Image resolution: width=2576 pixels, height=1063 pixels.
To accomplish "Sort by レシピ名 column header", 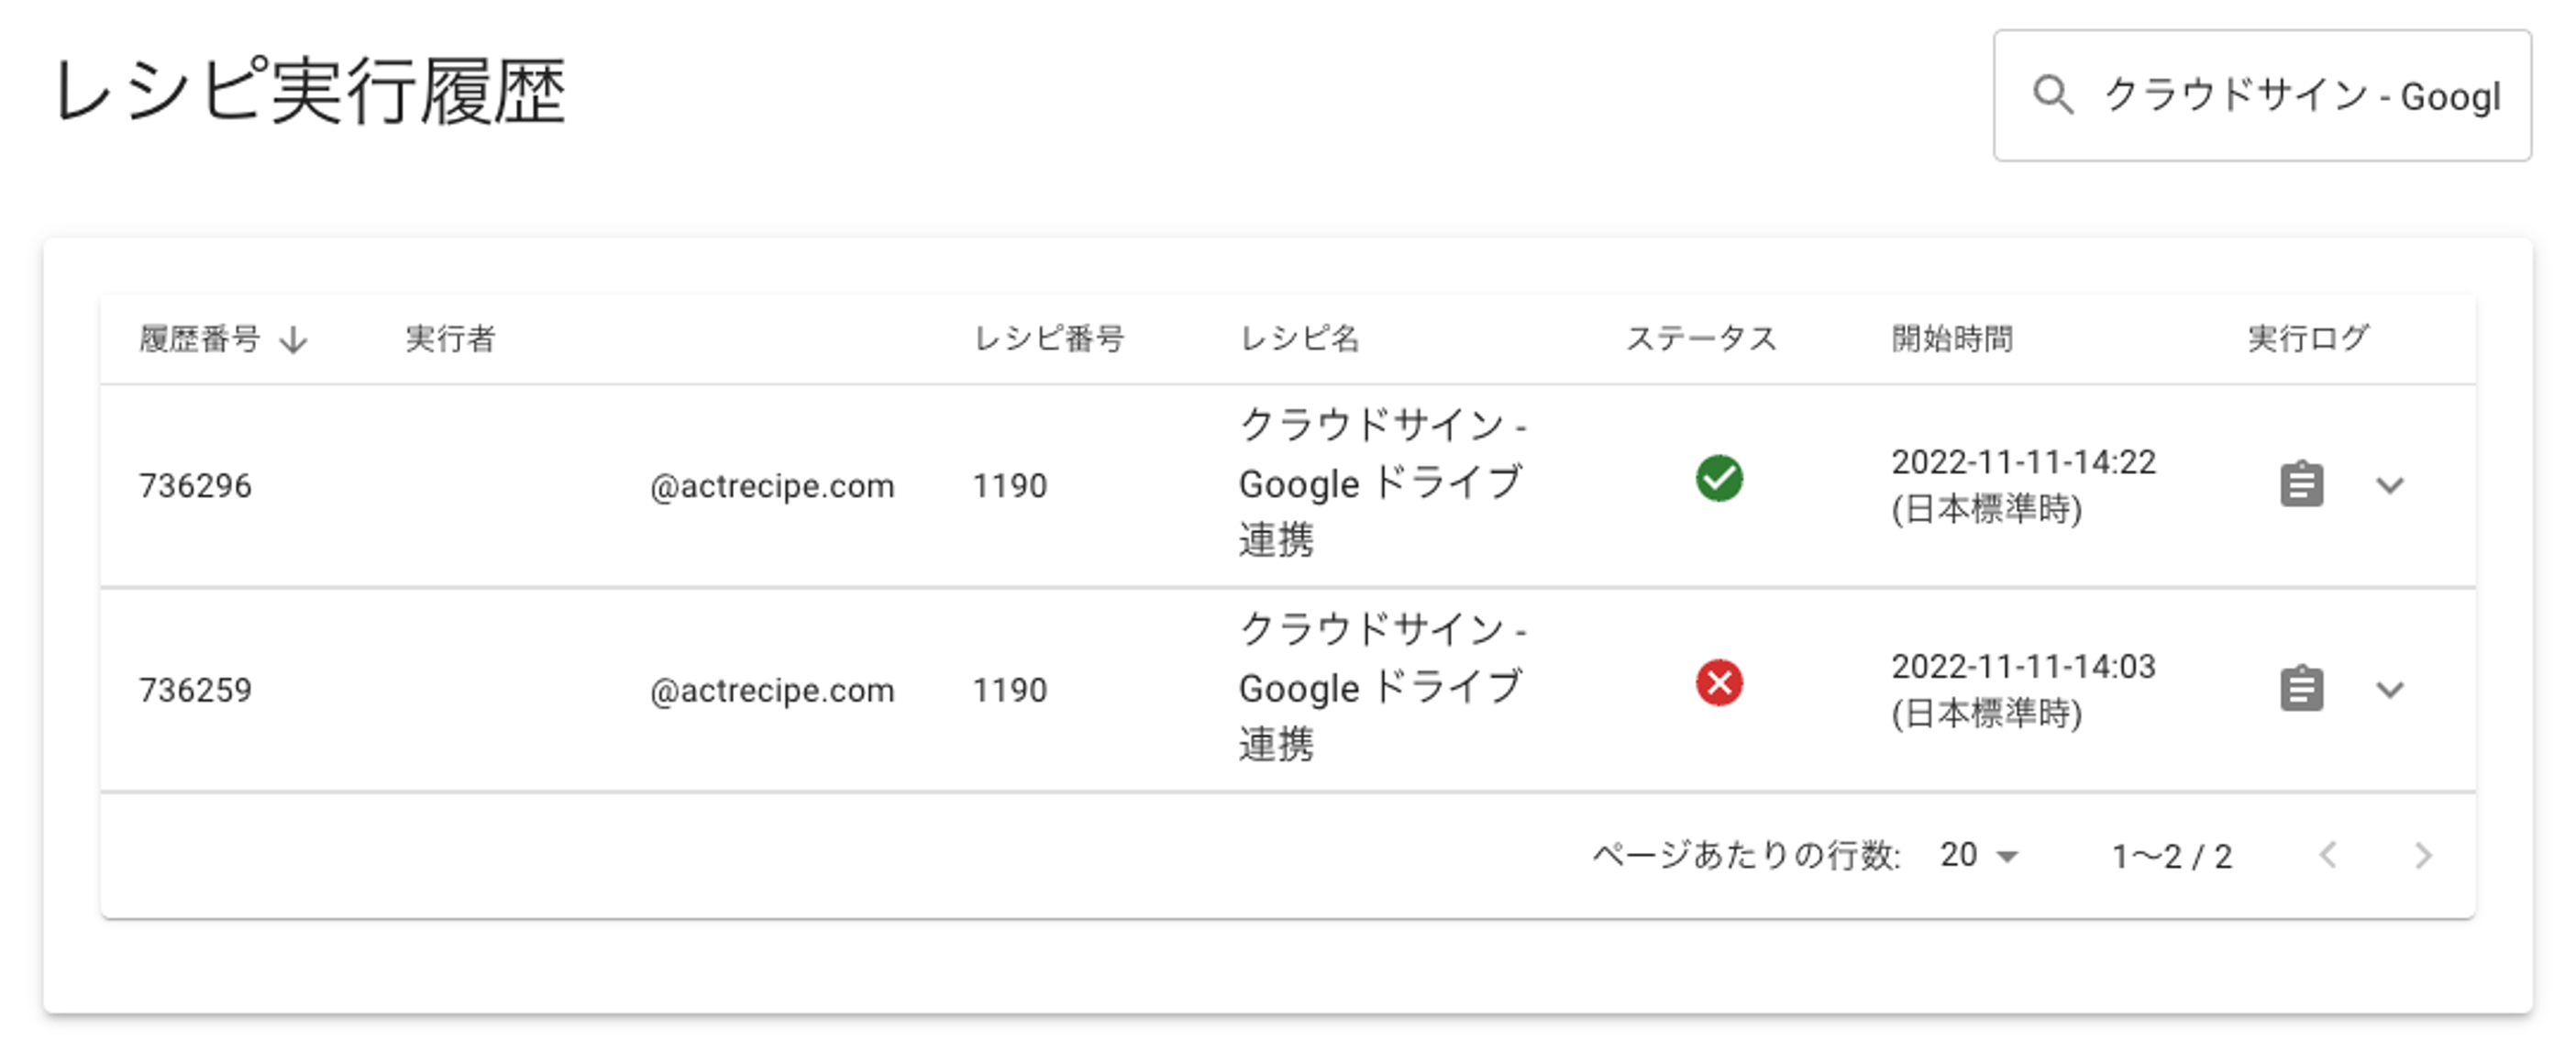I will pos(1299,339).
